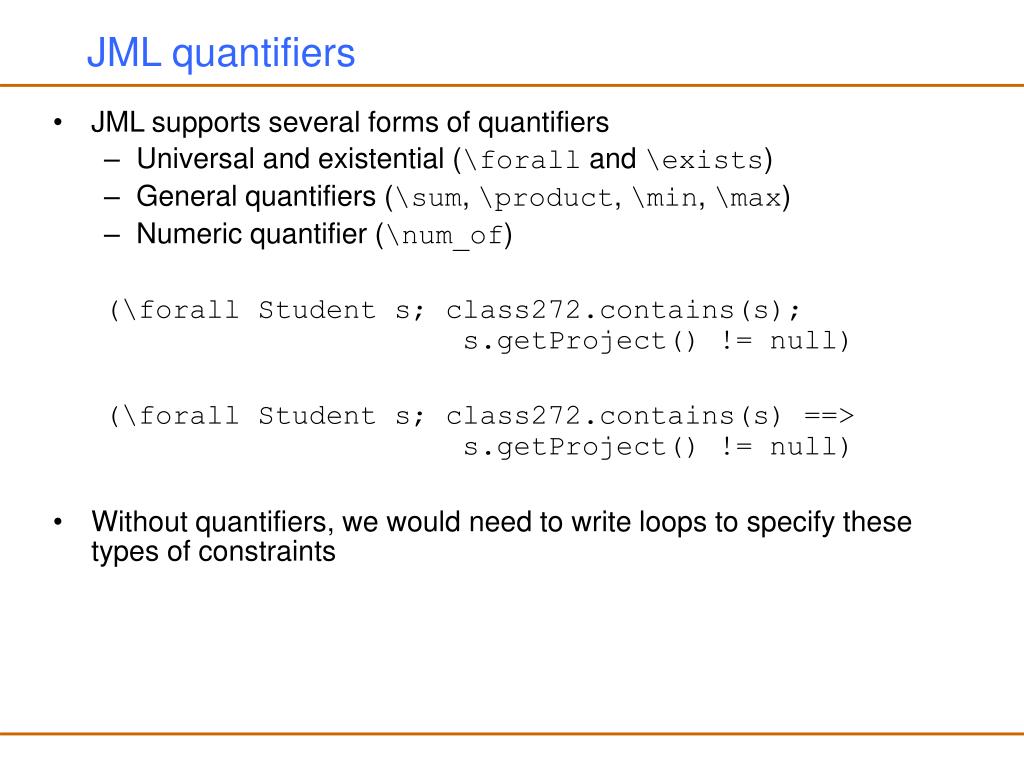1024x768 pixels.
Task: Click the 'types of constraints' text line
Action: click(x=214, y=552)
